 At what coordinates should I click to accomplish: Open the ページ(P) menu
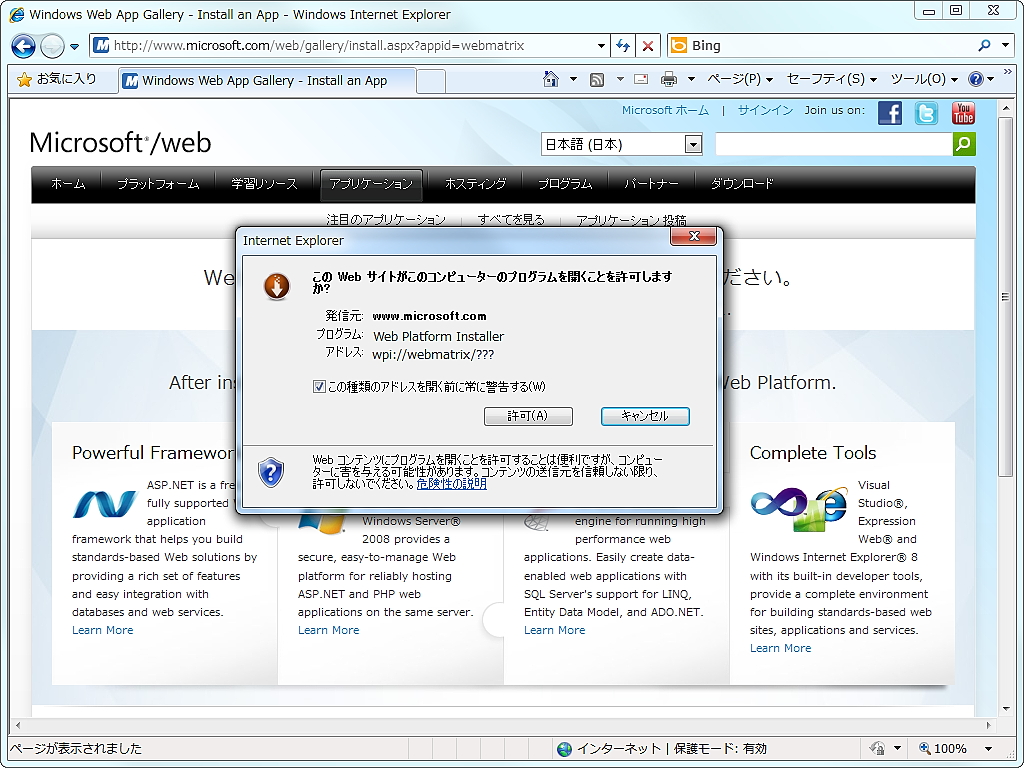[740, 79]
